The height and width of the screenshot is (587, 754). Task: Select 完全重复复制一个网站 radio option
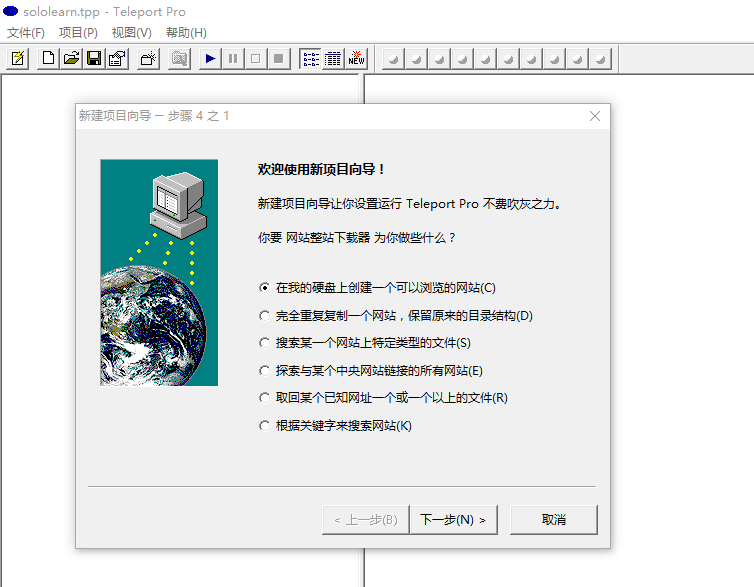coord(396,315)
